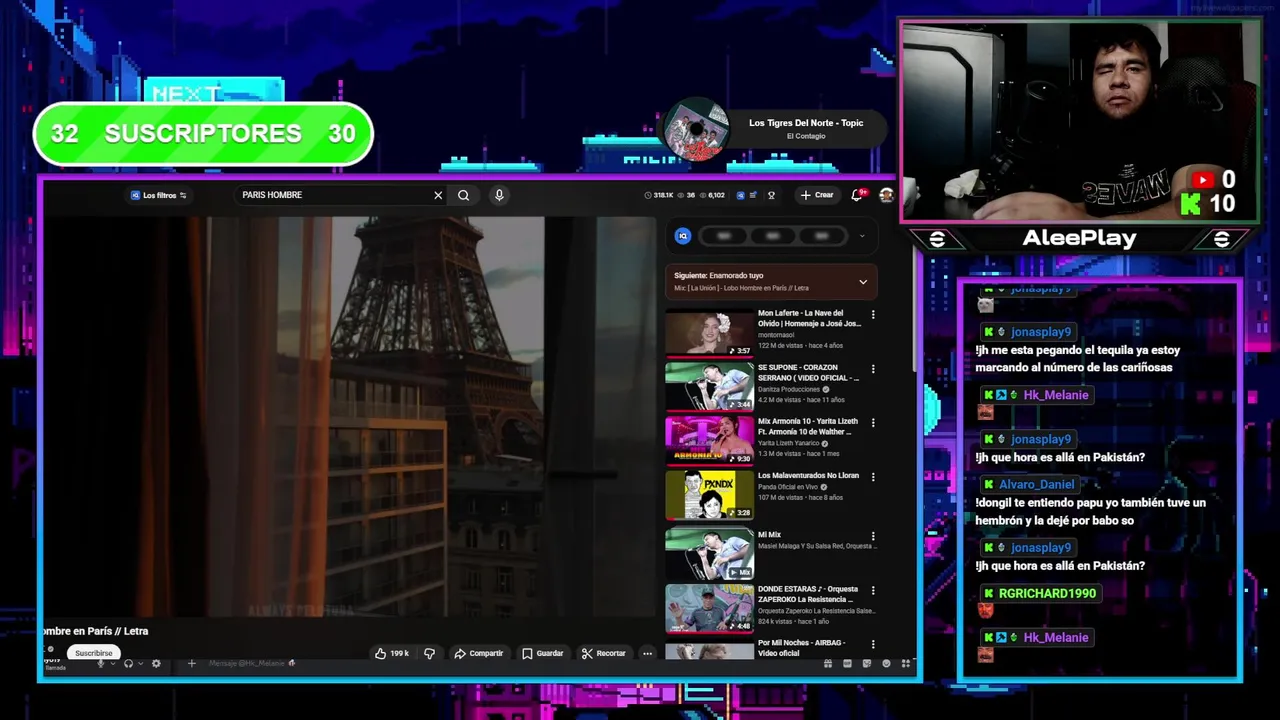The height and width of the screenshot is (720, 1280).
Task: Click RGRICHARD1990 username in chat
Action: point(1047,593)
